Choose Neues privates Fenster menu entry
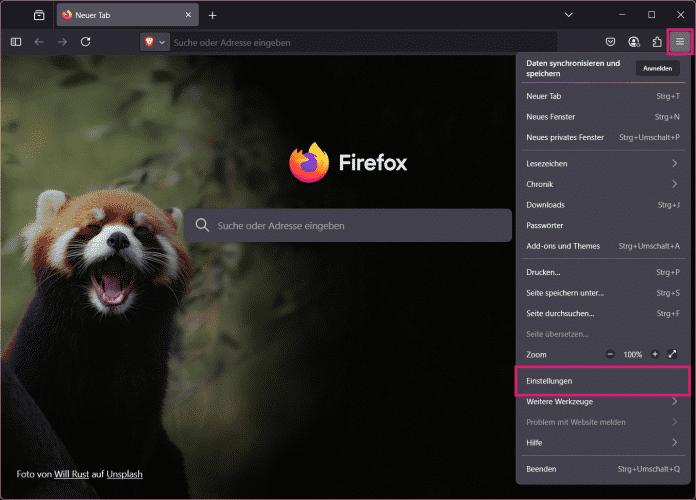The image size is (696, 500). pyautogui.click(x=565, y=137)
